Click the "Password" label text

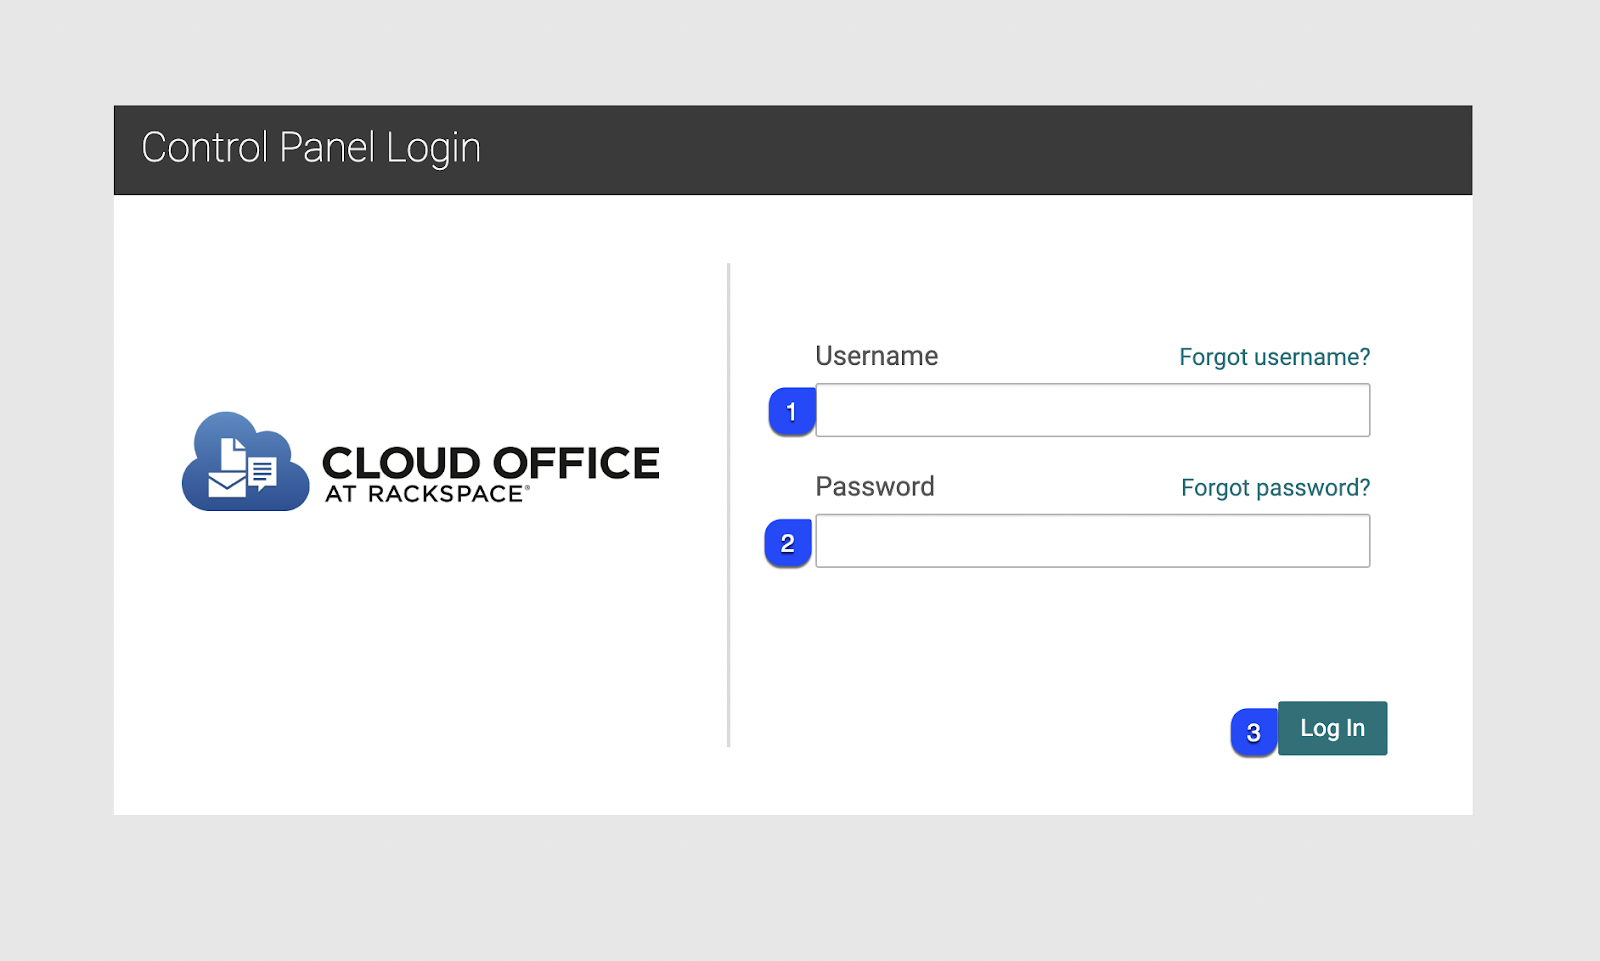point(875,487)
